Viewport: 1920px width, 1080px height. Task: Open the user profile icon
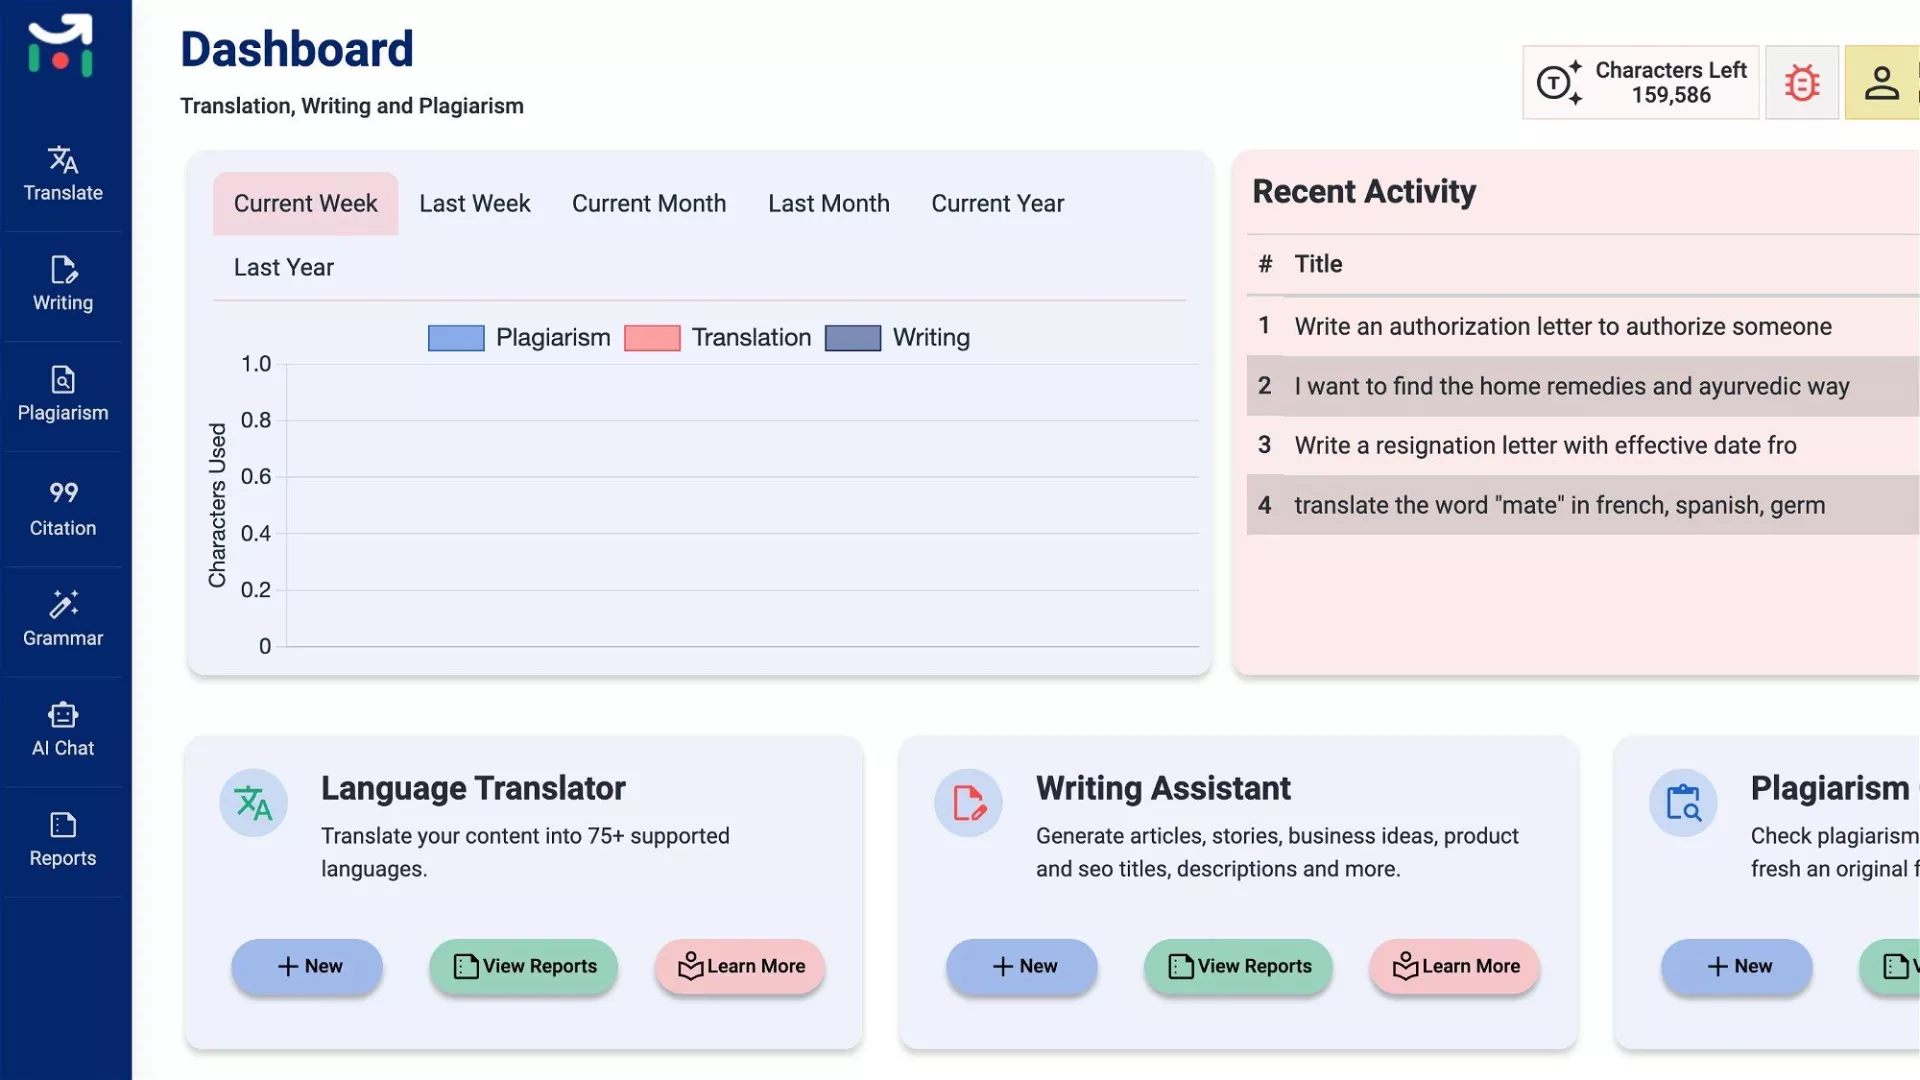1881,83
